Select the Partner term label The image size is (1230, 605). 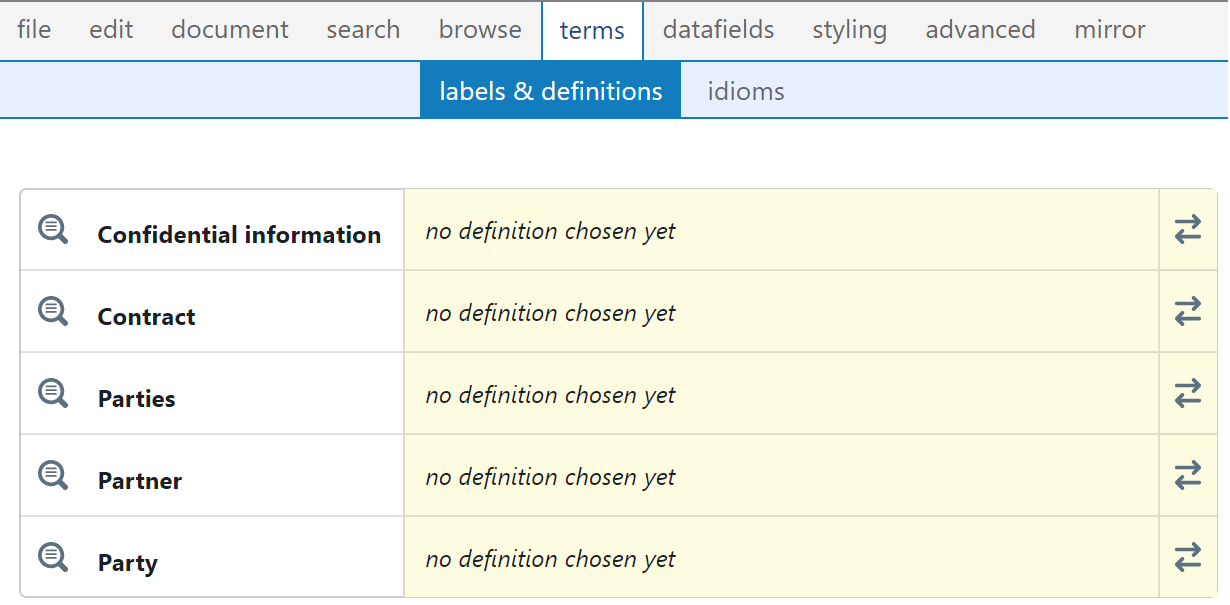(140, 481)
